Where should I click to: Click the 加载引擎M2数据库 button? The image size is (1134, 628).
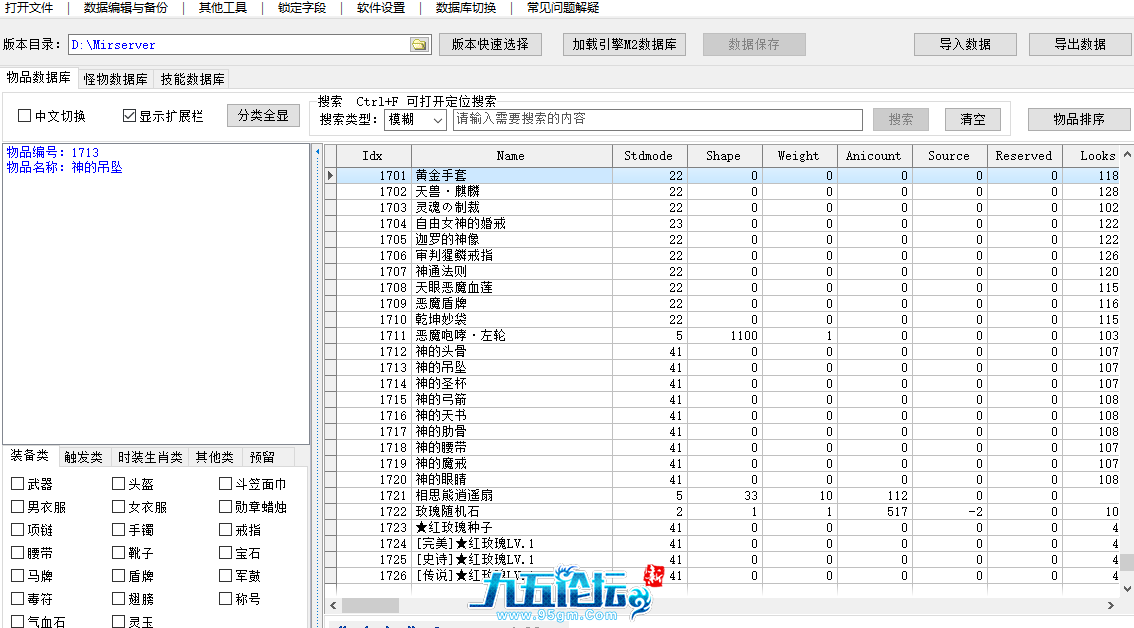click(x=624, y=45)
